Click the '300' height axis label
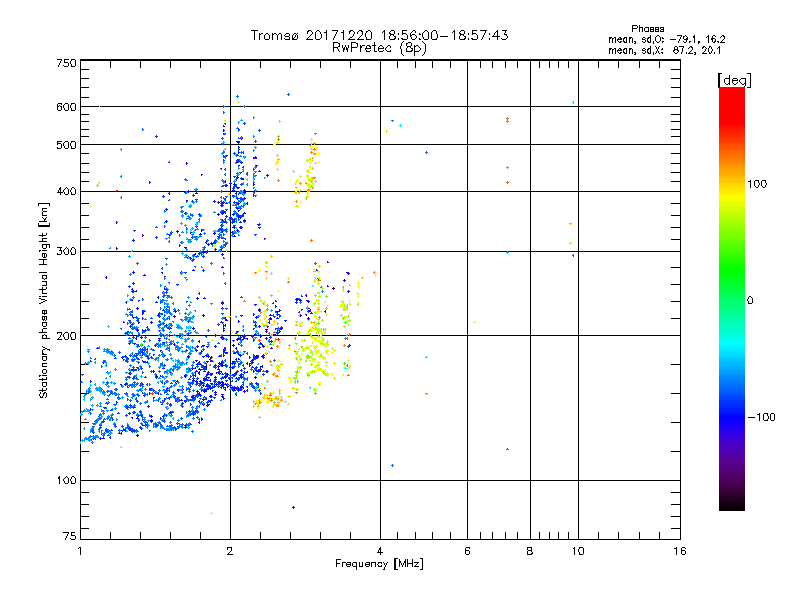 pos(66,252)
